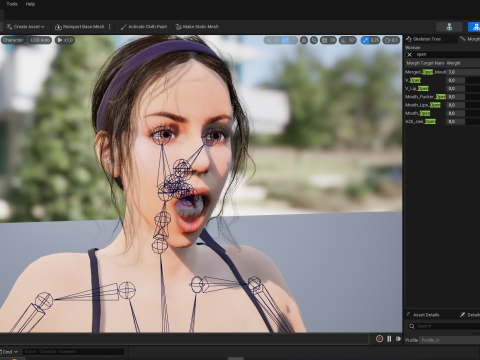Switch to skeleton editor mode icon
Image resolution: width=480 pixels, height=360 pixels.
coord(449,27)
